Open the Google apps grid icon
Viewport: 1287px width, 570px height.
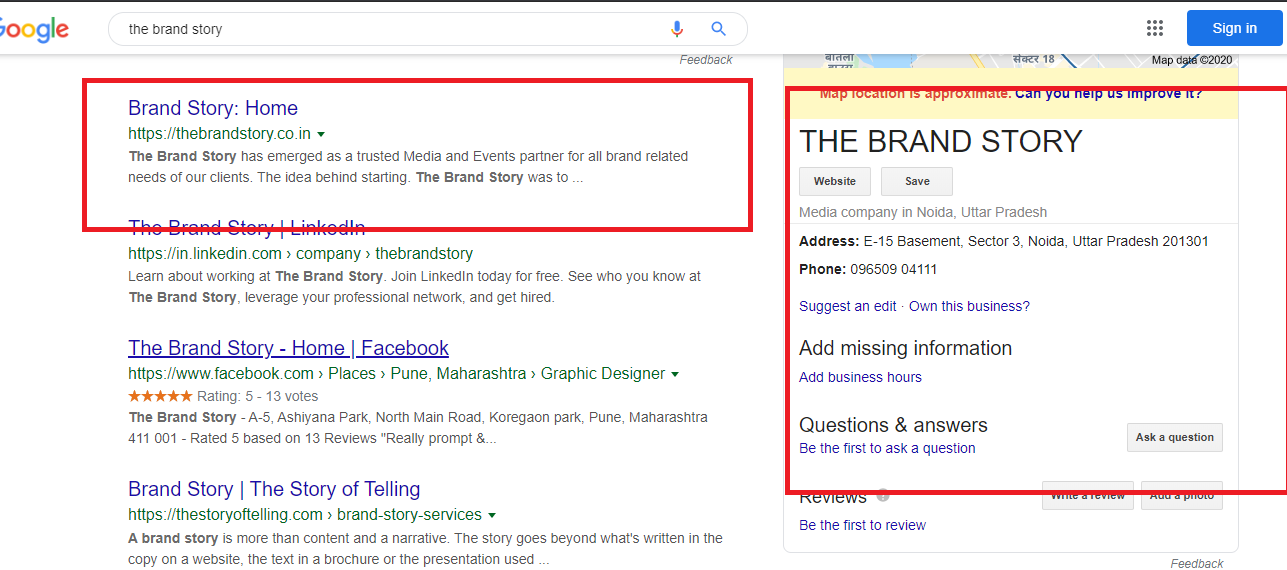1155,28
